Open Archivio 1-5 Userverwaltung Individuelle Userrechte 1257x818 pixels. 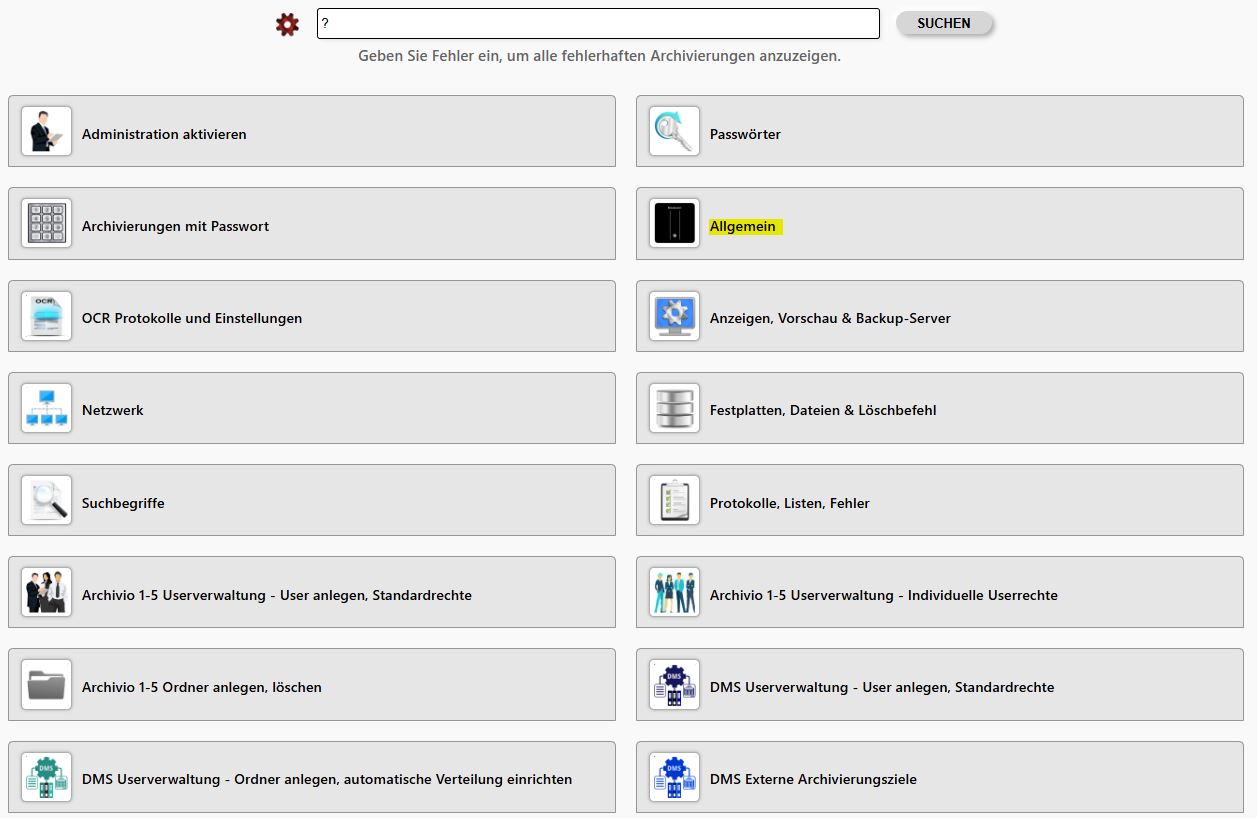883,595
